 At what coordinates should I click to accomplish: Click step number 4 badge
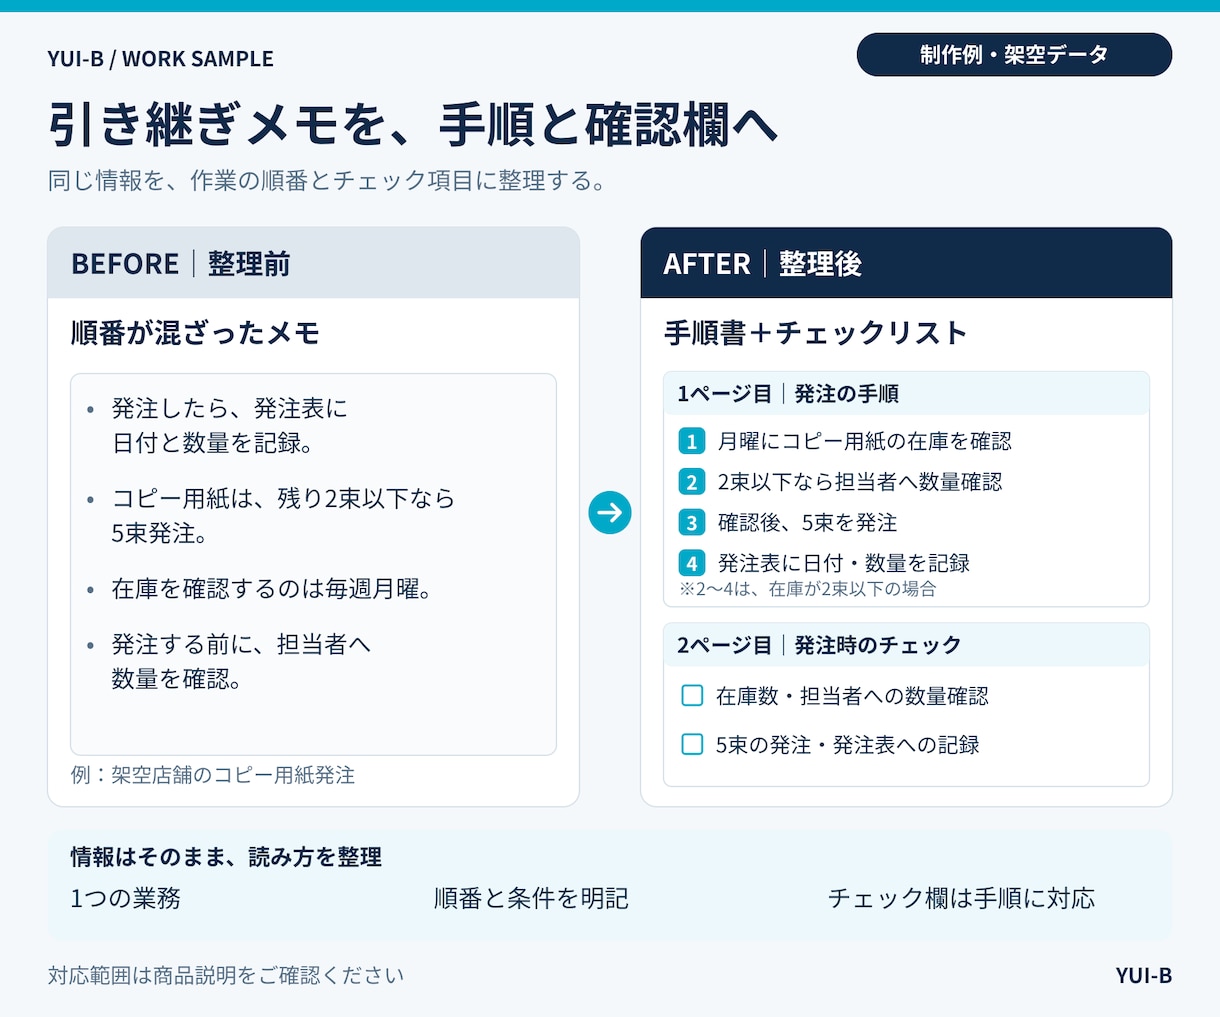point(691,563)
